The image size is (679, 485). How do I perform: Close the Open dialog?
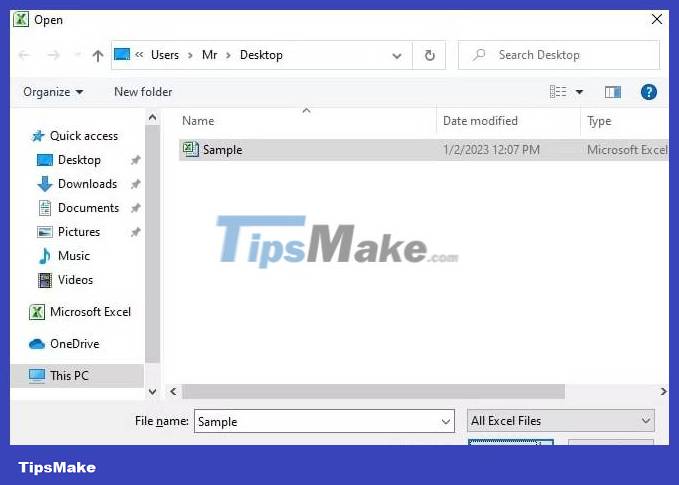[x=656, y=19]
